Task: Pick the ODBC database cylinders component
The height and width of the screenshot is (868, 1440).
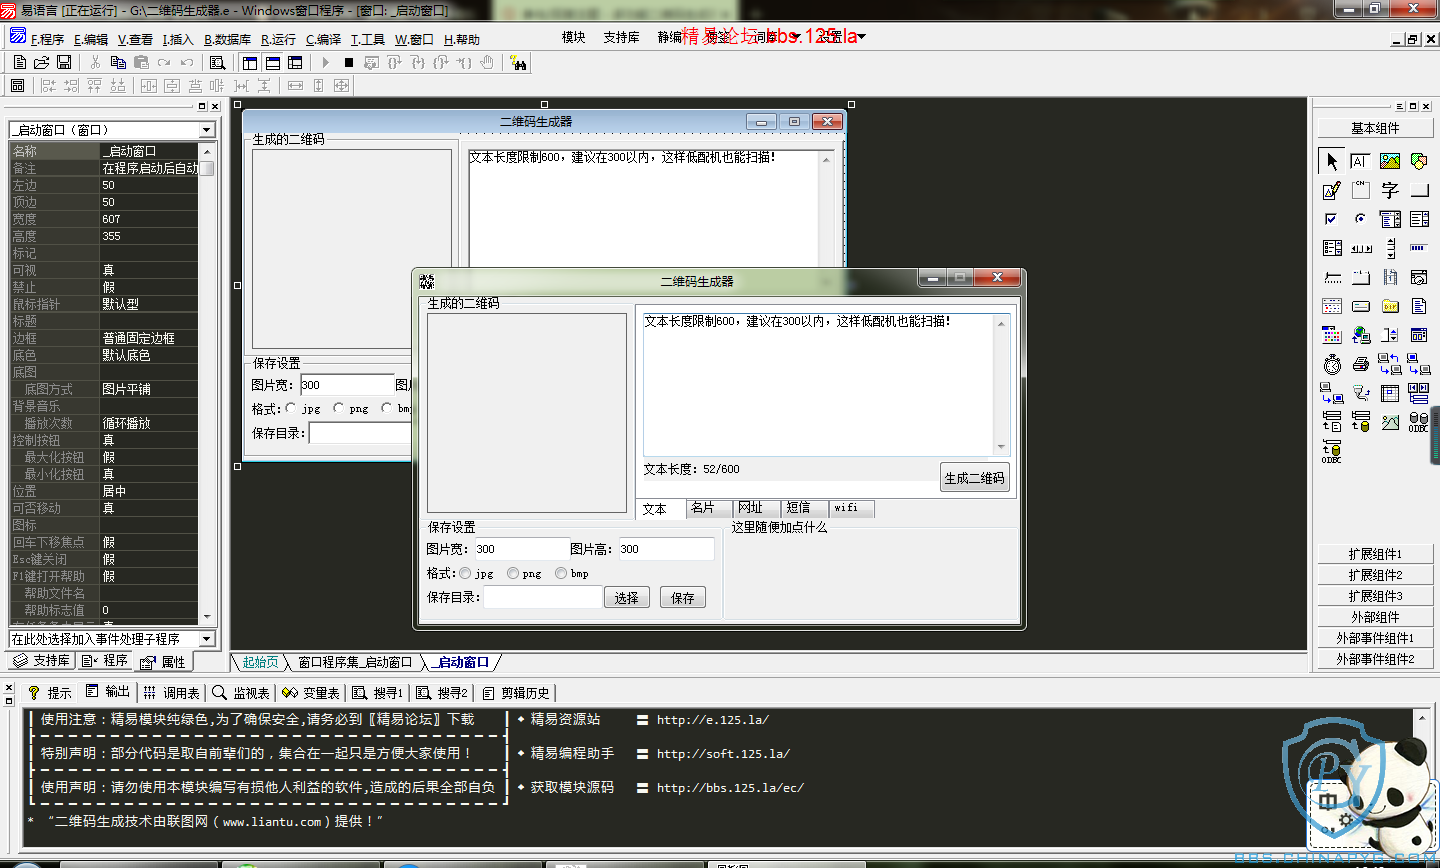Action: (1419, 422)
